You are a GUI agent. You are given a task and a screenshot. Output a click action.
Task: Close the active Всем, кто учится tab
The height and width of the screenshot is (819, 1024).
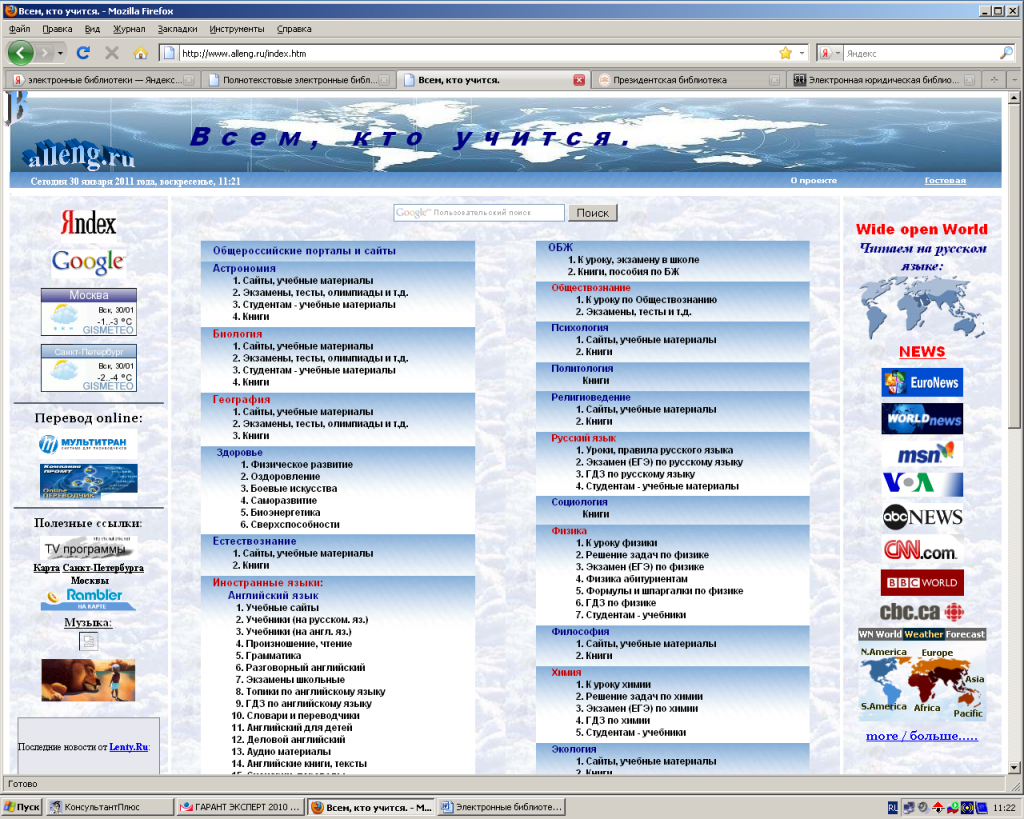tap(579, 80)
